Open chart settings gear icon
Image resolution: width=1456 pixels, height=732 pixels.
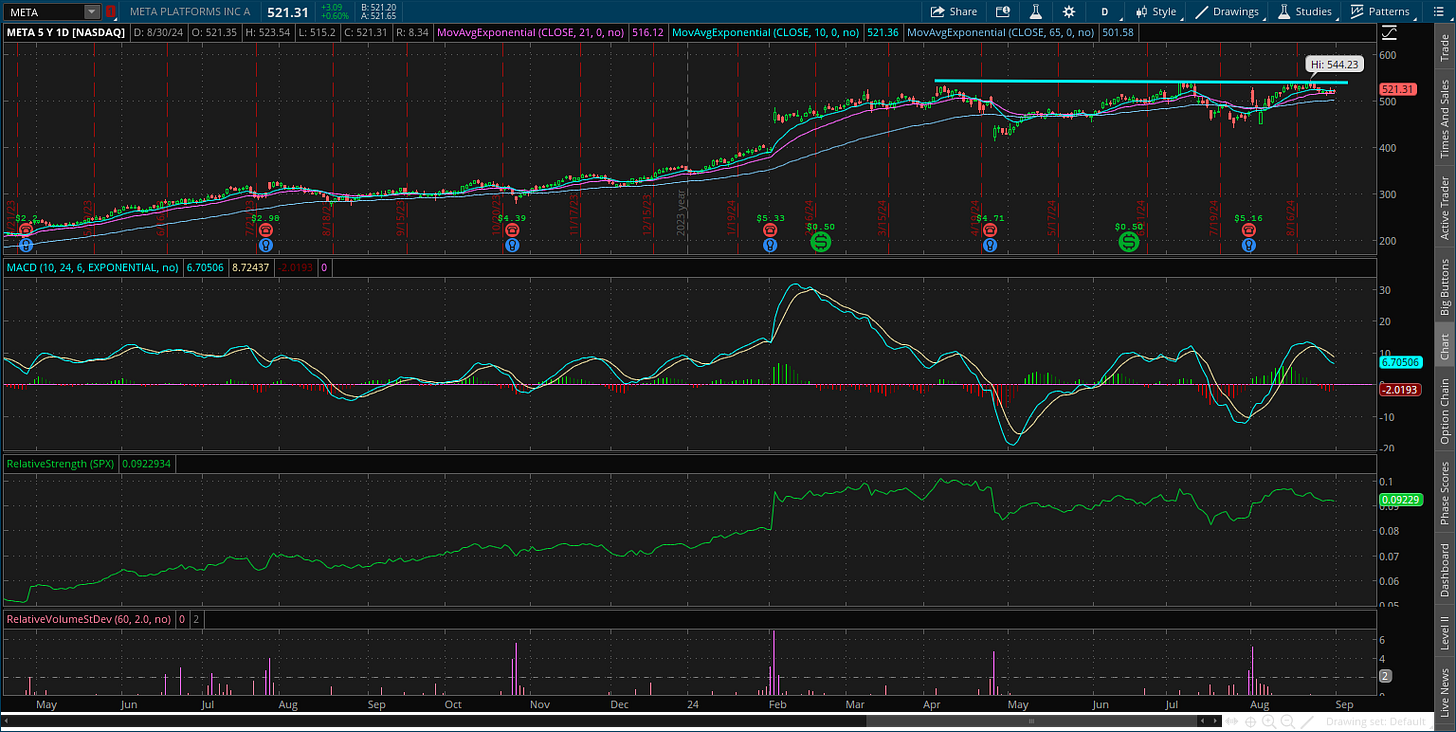click(1069, 12)
